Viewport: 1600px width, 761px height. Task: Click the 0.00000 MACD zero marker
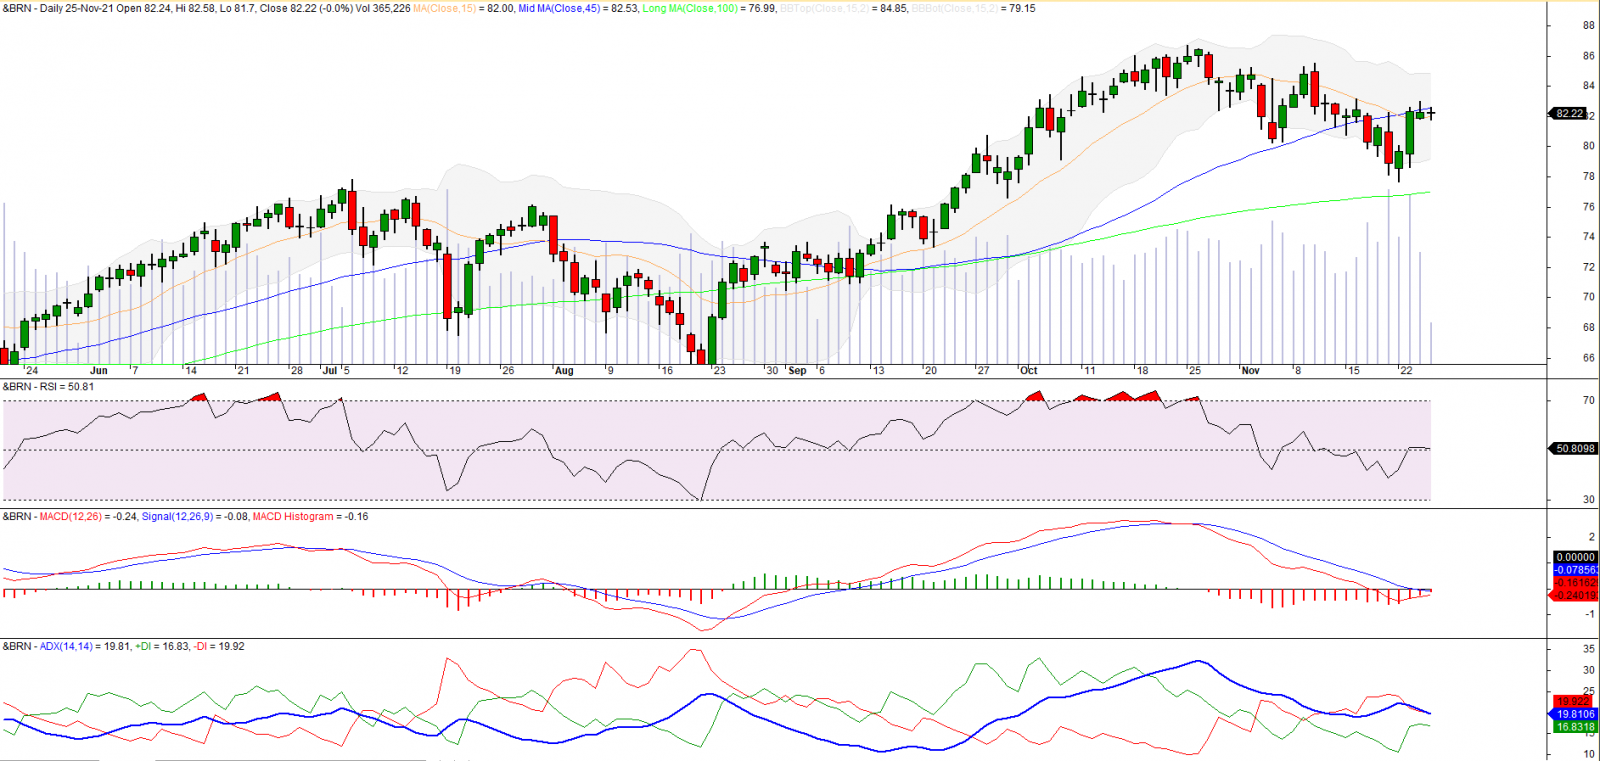pyautogui.click(x=1575, y=557)
